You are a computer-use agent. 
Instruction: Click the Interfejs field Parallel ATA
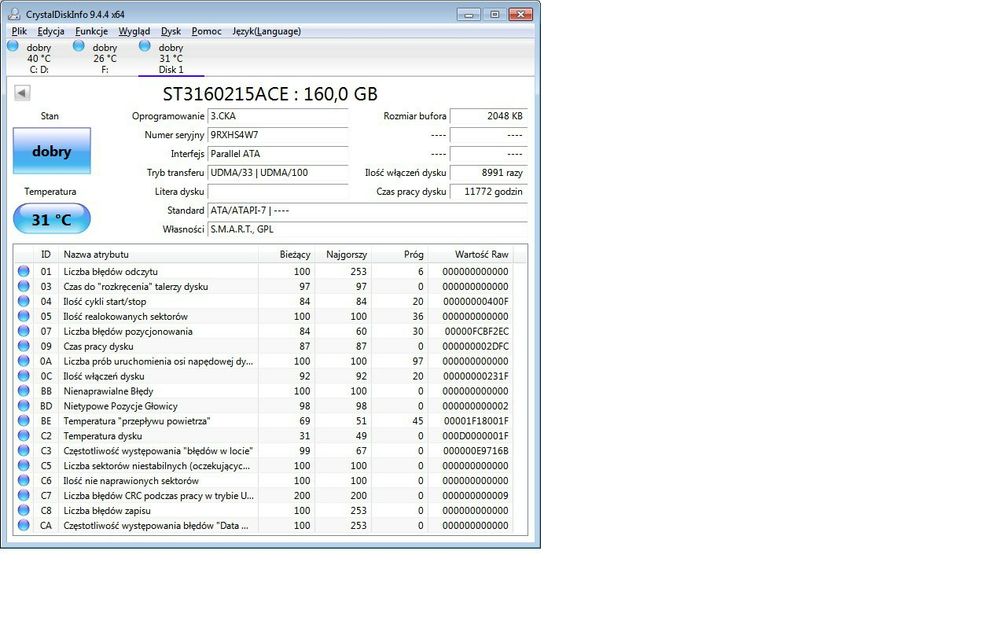[x=278, y=154]
